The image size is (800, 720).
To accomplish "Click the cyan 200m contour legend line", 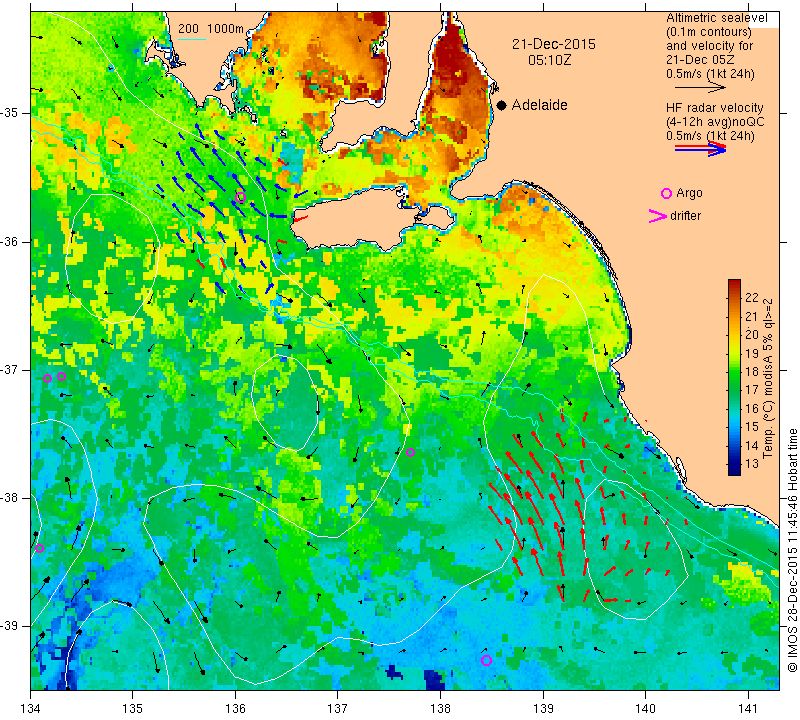I will (191, 39).
